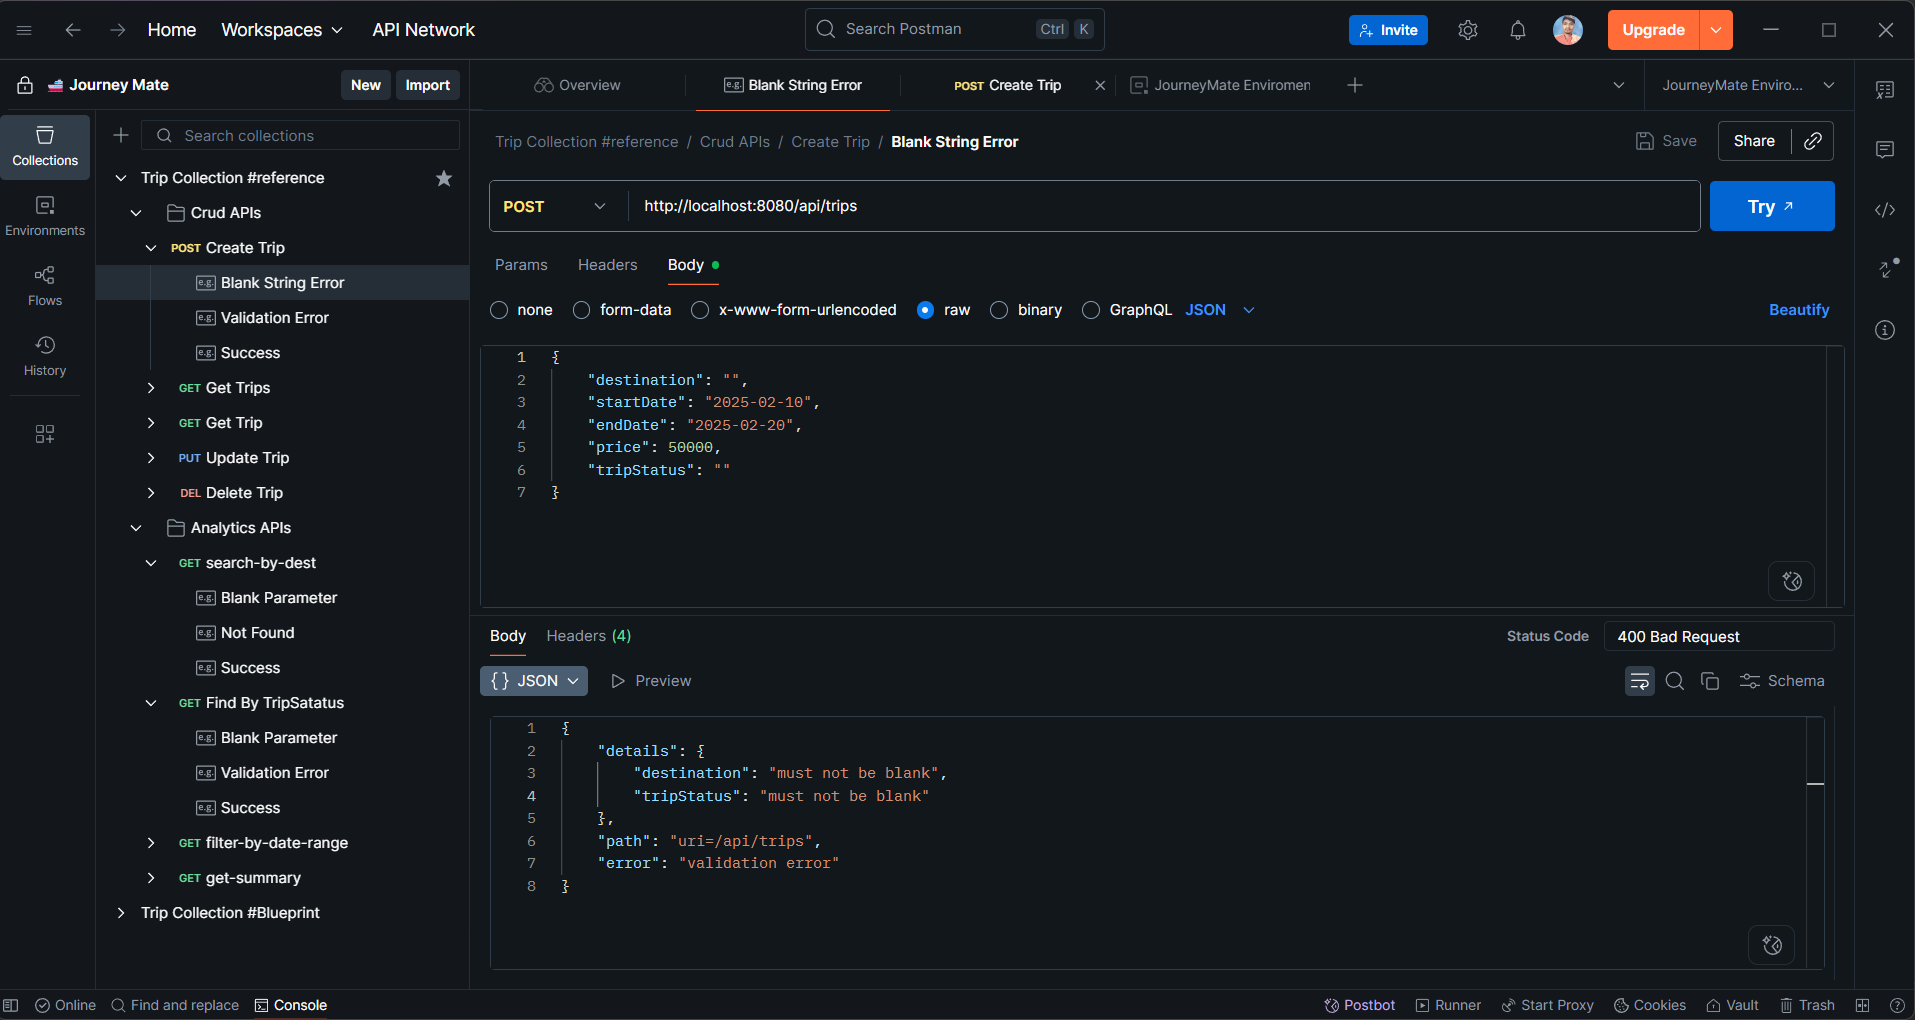Open the POST method dropdown

[555, 206]
